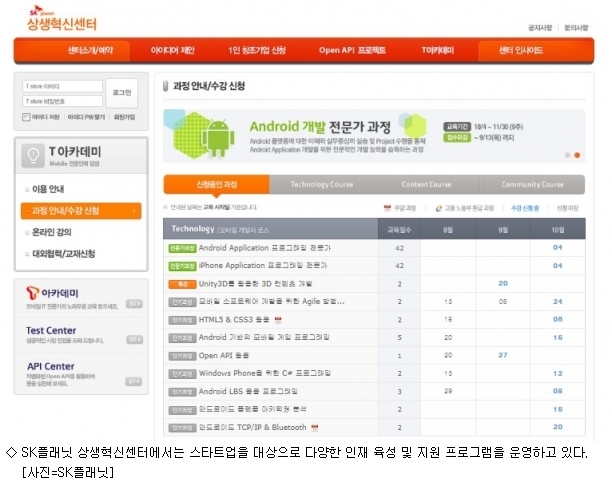
Task: Click September date 20 on Unity3D row
Action: tap(503, 284)
